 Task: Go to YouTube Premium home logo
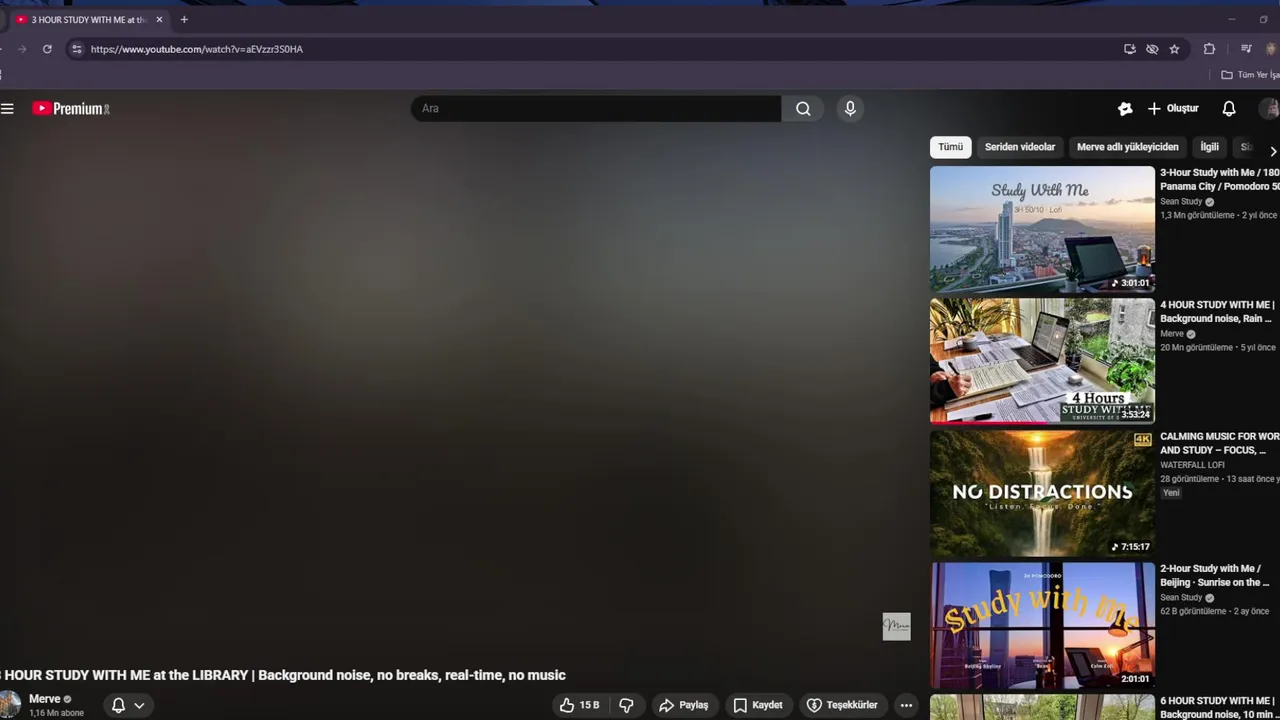click(x=70, y=109)
